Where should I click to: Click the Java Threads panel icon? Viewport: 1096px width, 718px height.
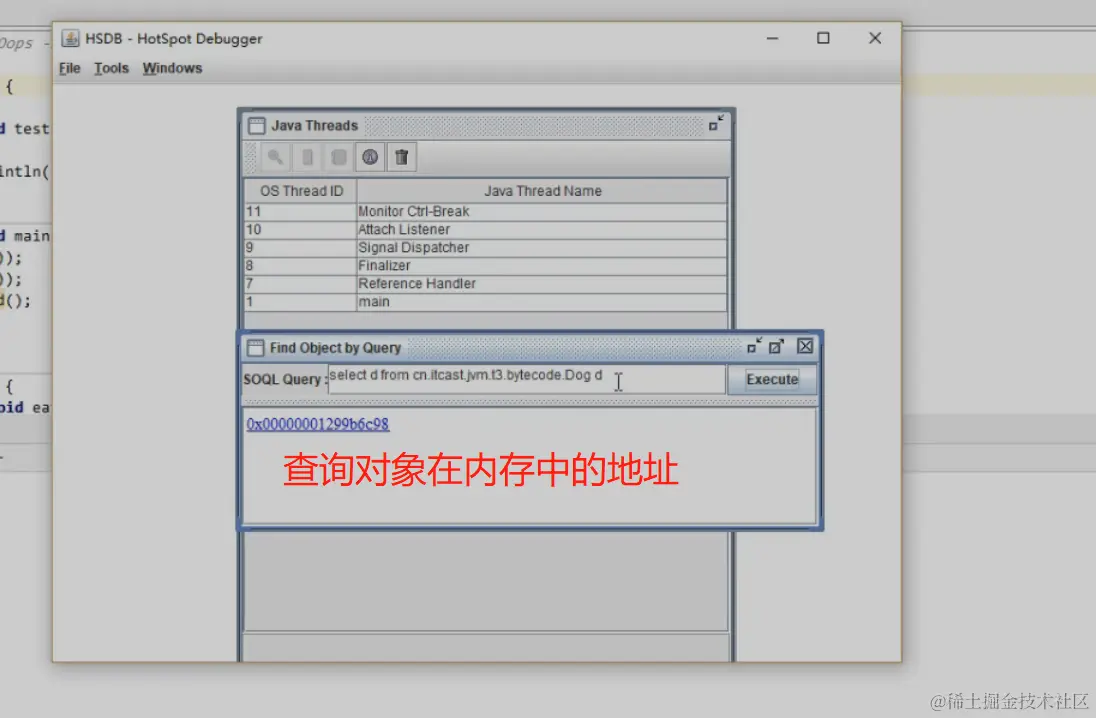[x=257, y=125]
